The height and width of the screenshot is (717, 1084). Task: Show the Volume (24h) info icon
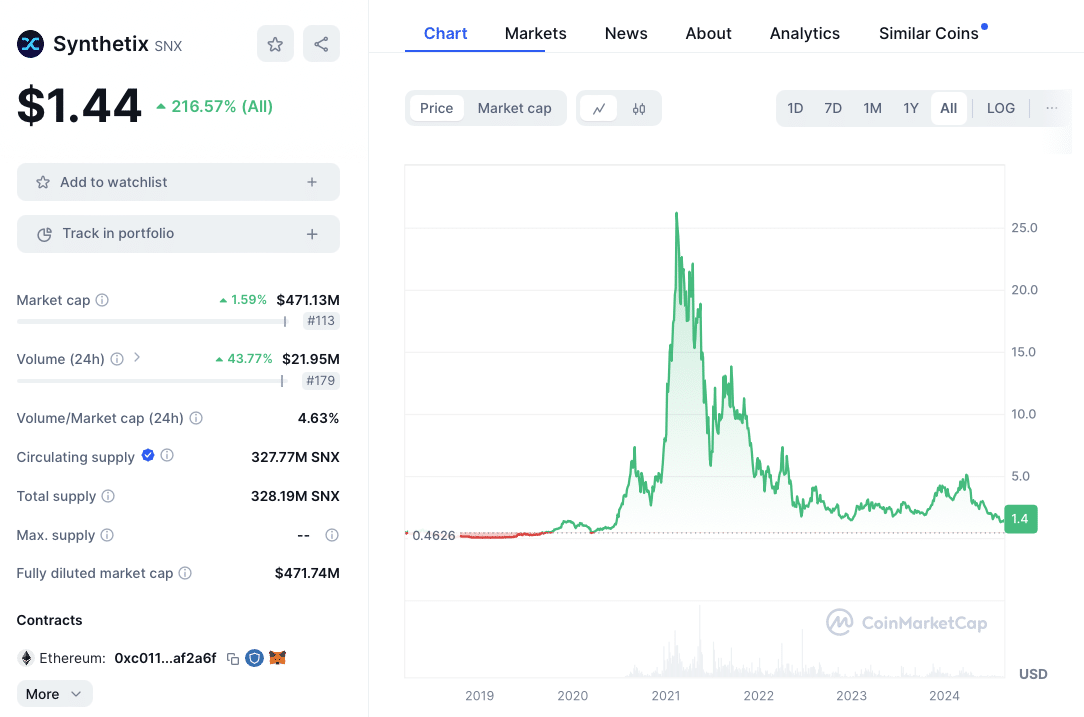(x=118, y=359)
